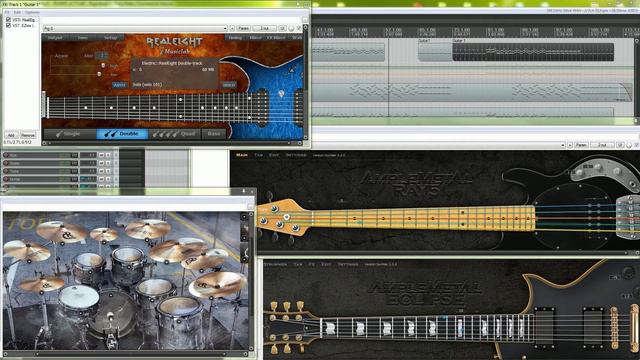640x360 pixels.
Task: Click the top-left tuning peg on Eclipse headstock
Action: click(x=274, y=307)
